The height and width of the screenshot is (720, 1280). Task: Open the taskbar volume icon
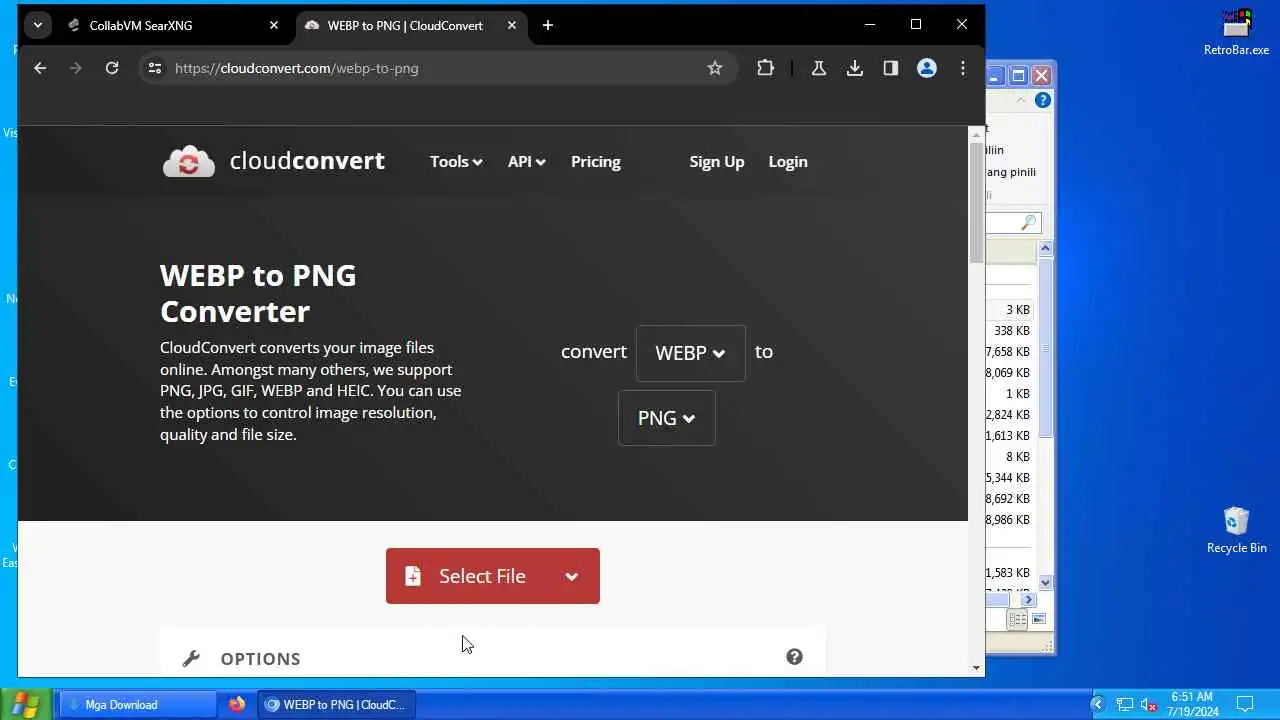tap(1148, 704)
